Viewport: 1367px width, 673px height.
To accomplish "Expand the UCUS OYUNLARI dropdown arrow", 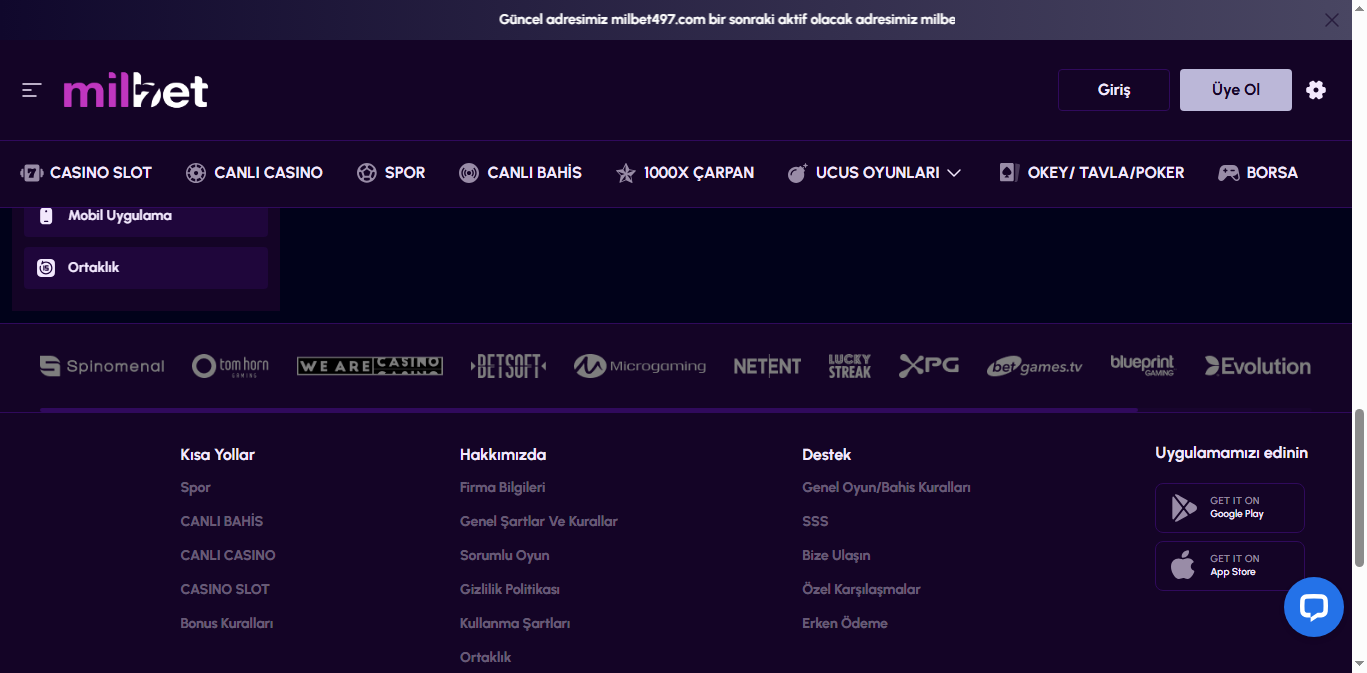I will tap(954, 173).
